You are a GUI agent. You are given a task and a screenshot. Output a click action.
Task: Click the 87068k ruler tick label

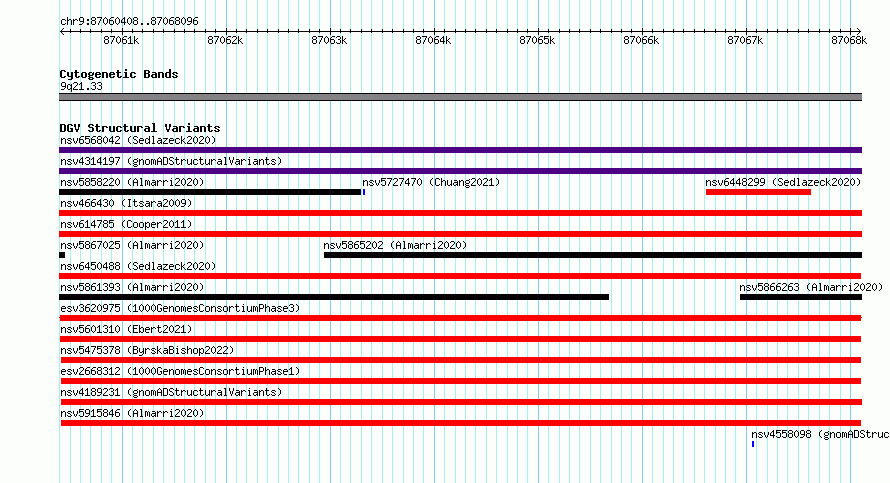pyautogui.click(x=849, y=41)
